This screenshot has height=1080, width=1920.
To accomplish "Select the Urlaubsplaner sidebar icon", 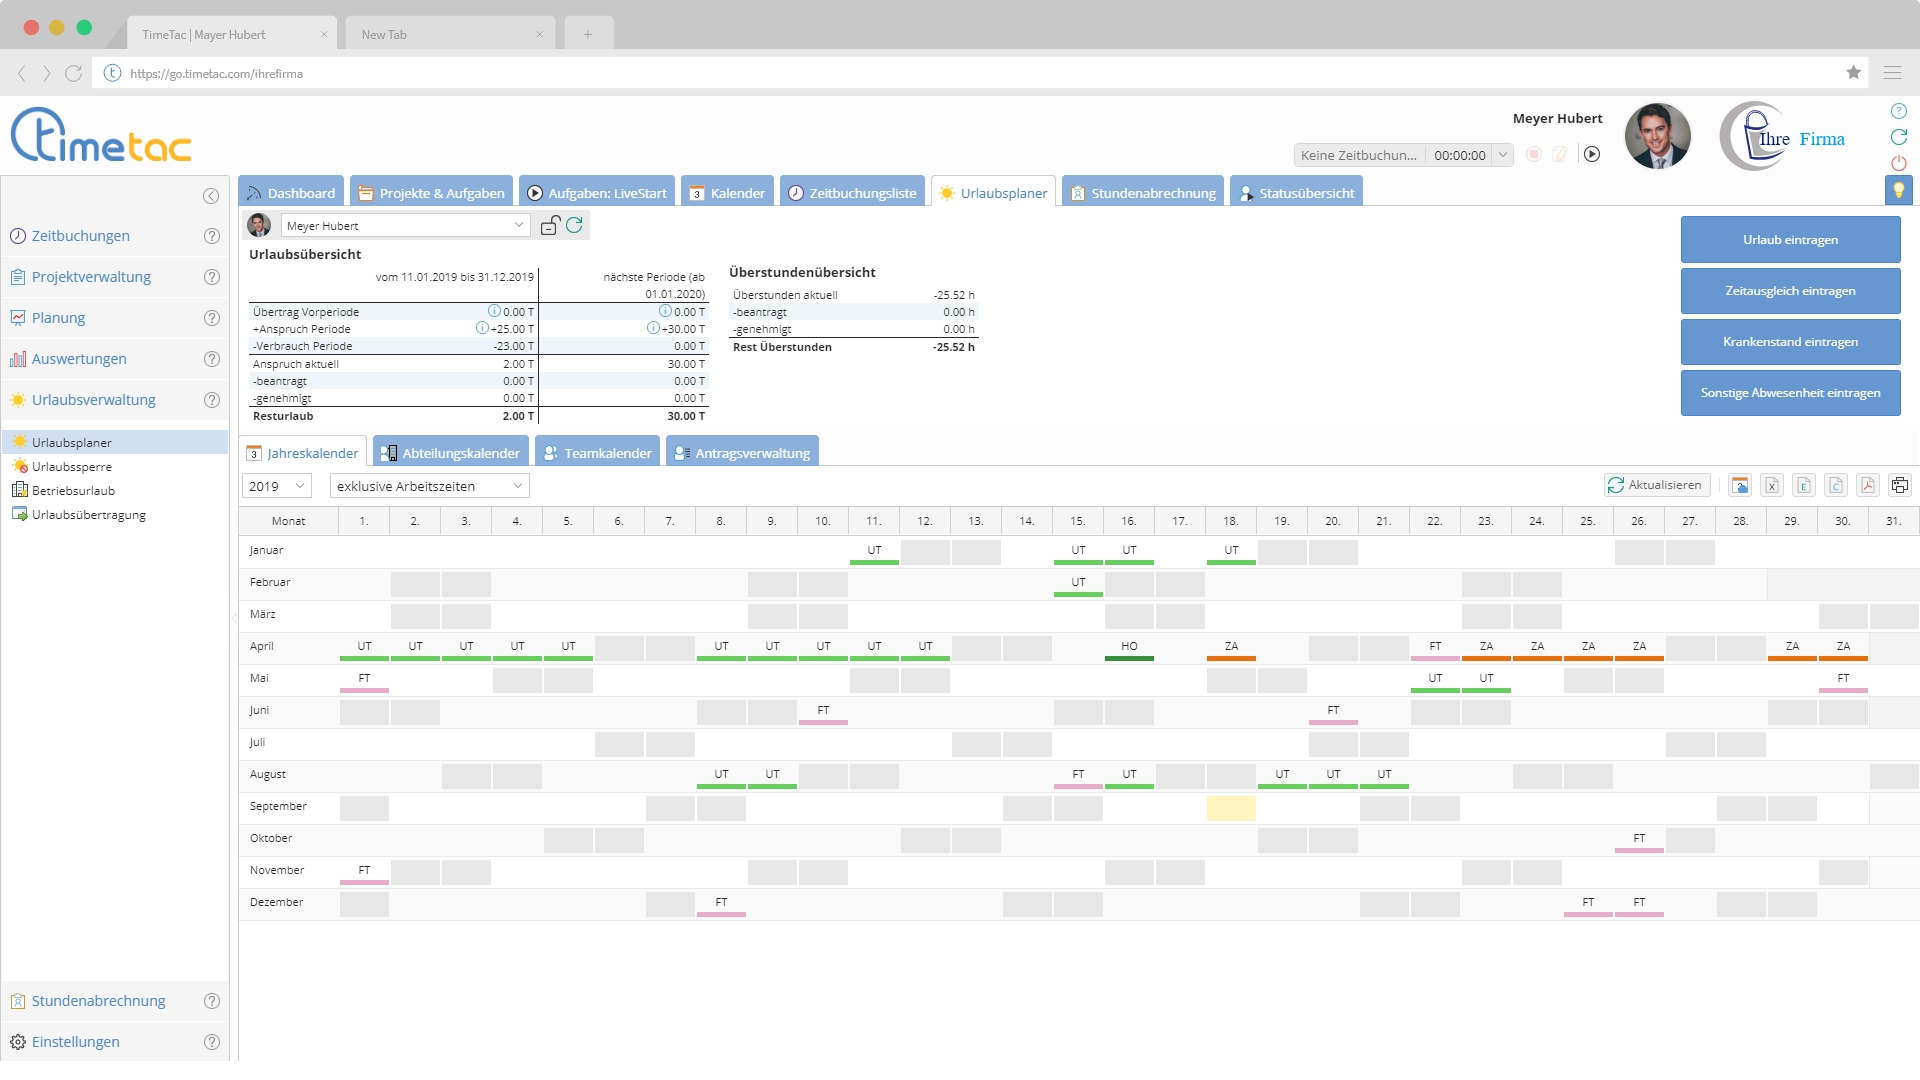I will [19, 441].
